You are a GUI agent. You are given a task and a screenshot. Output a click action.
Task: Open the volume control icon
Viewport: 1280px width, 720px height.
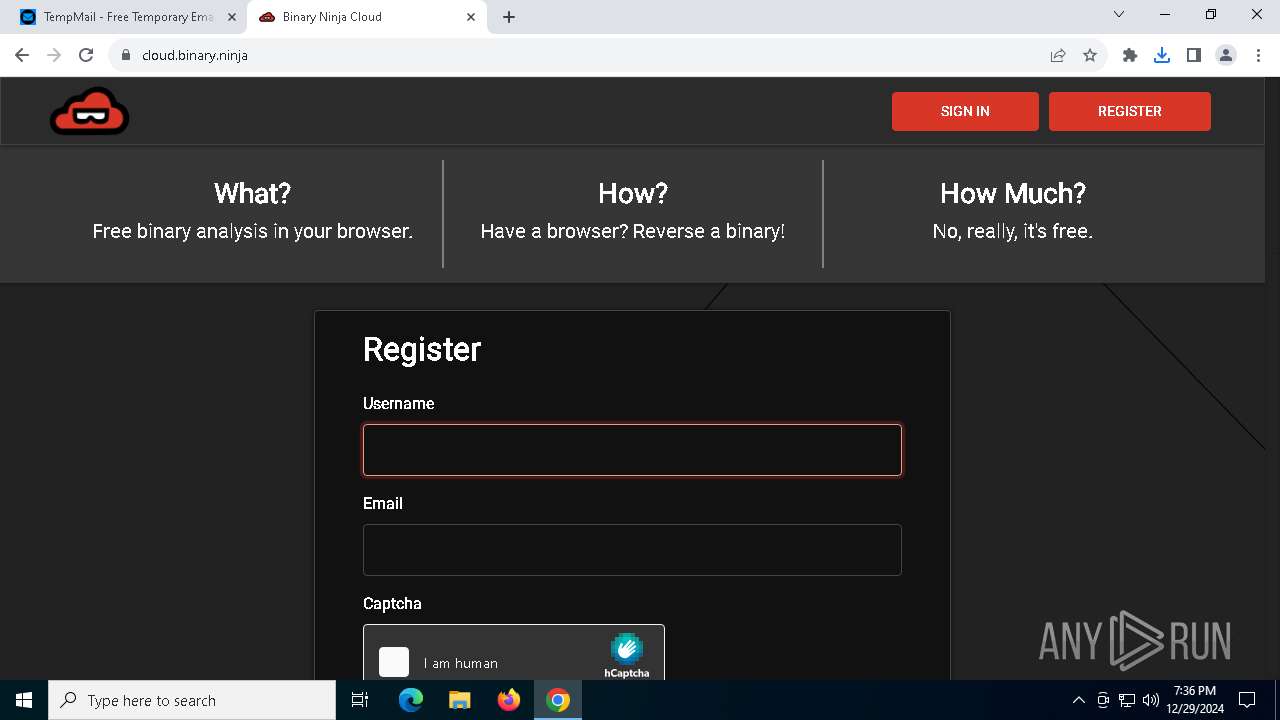click(x=1151, y=700)
